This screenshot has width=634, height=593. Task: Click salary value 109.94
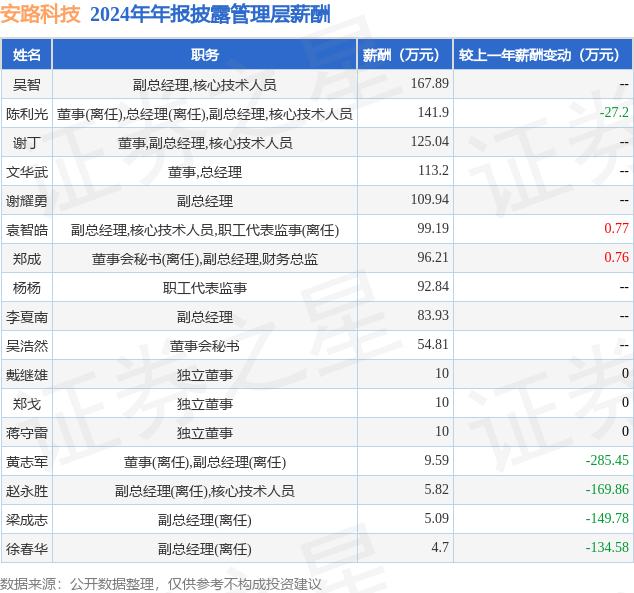[429, 200]
